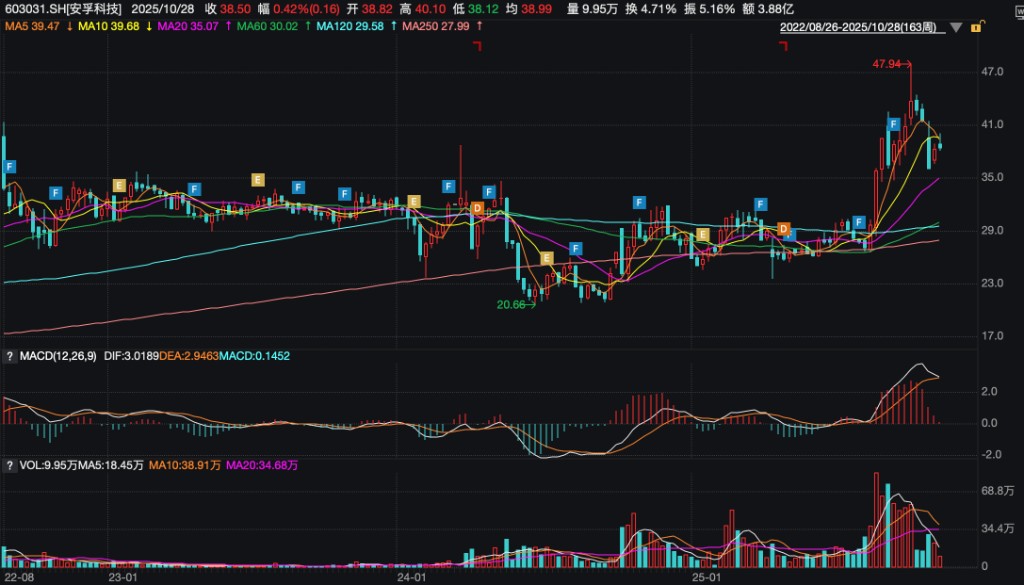Open the MACD(12,26,9) indicator selector
This screenshot has width=1024, height=585.
[58, 356]
